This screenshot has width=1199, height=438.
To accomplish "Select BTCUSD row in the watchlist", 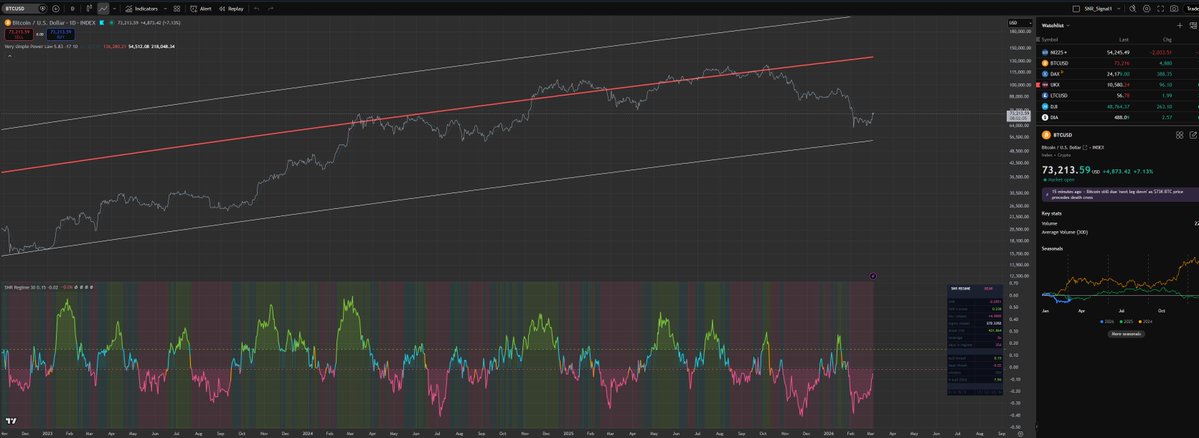I will [x=1118, y=63].
